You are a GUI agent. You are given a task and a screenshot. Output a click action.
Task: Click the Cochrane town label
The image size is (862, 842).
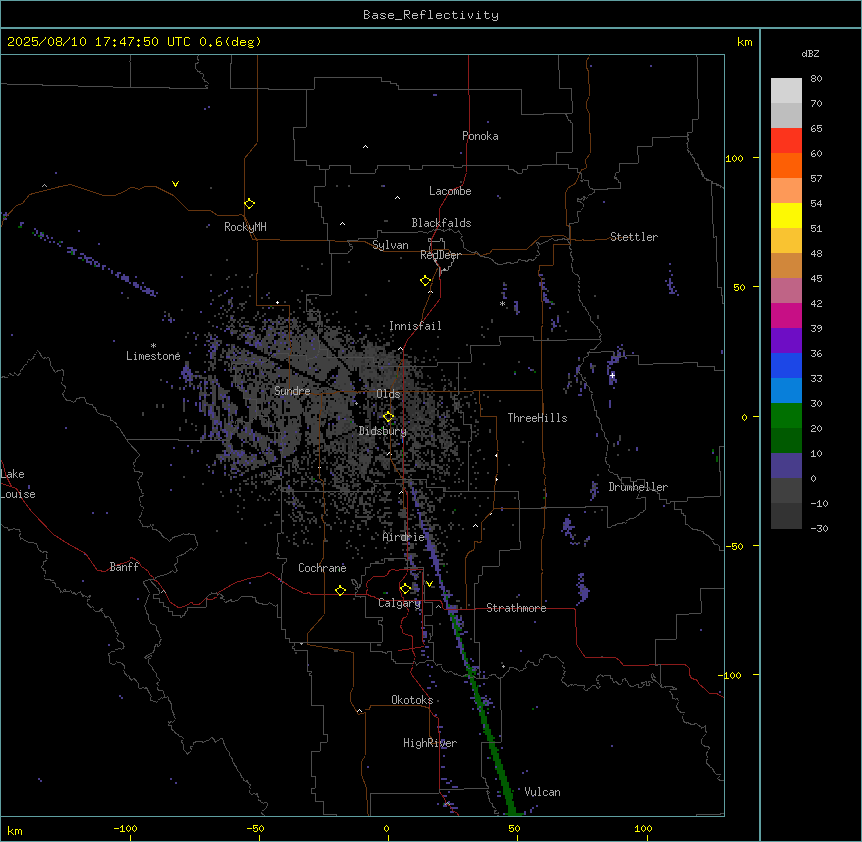tap(322, 568)
